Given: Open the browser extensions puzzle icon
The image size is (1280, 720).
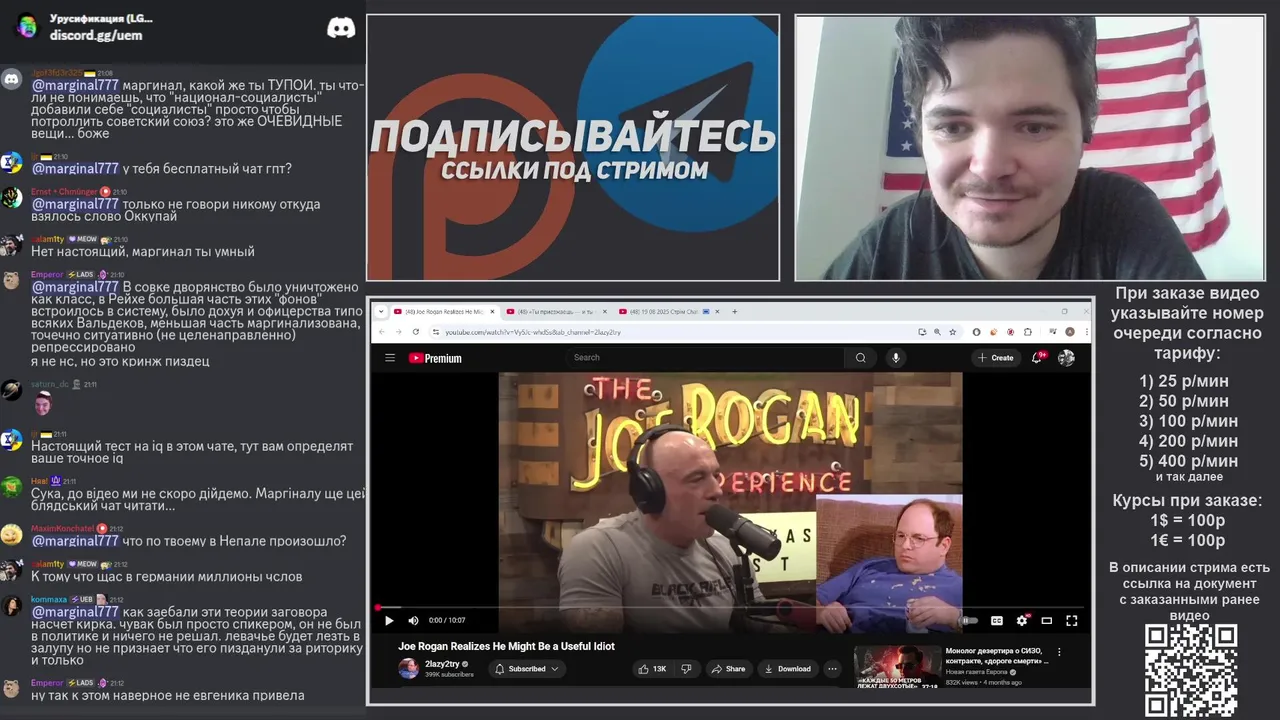Looking at the screenshot, I should tap(1027, 332).
